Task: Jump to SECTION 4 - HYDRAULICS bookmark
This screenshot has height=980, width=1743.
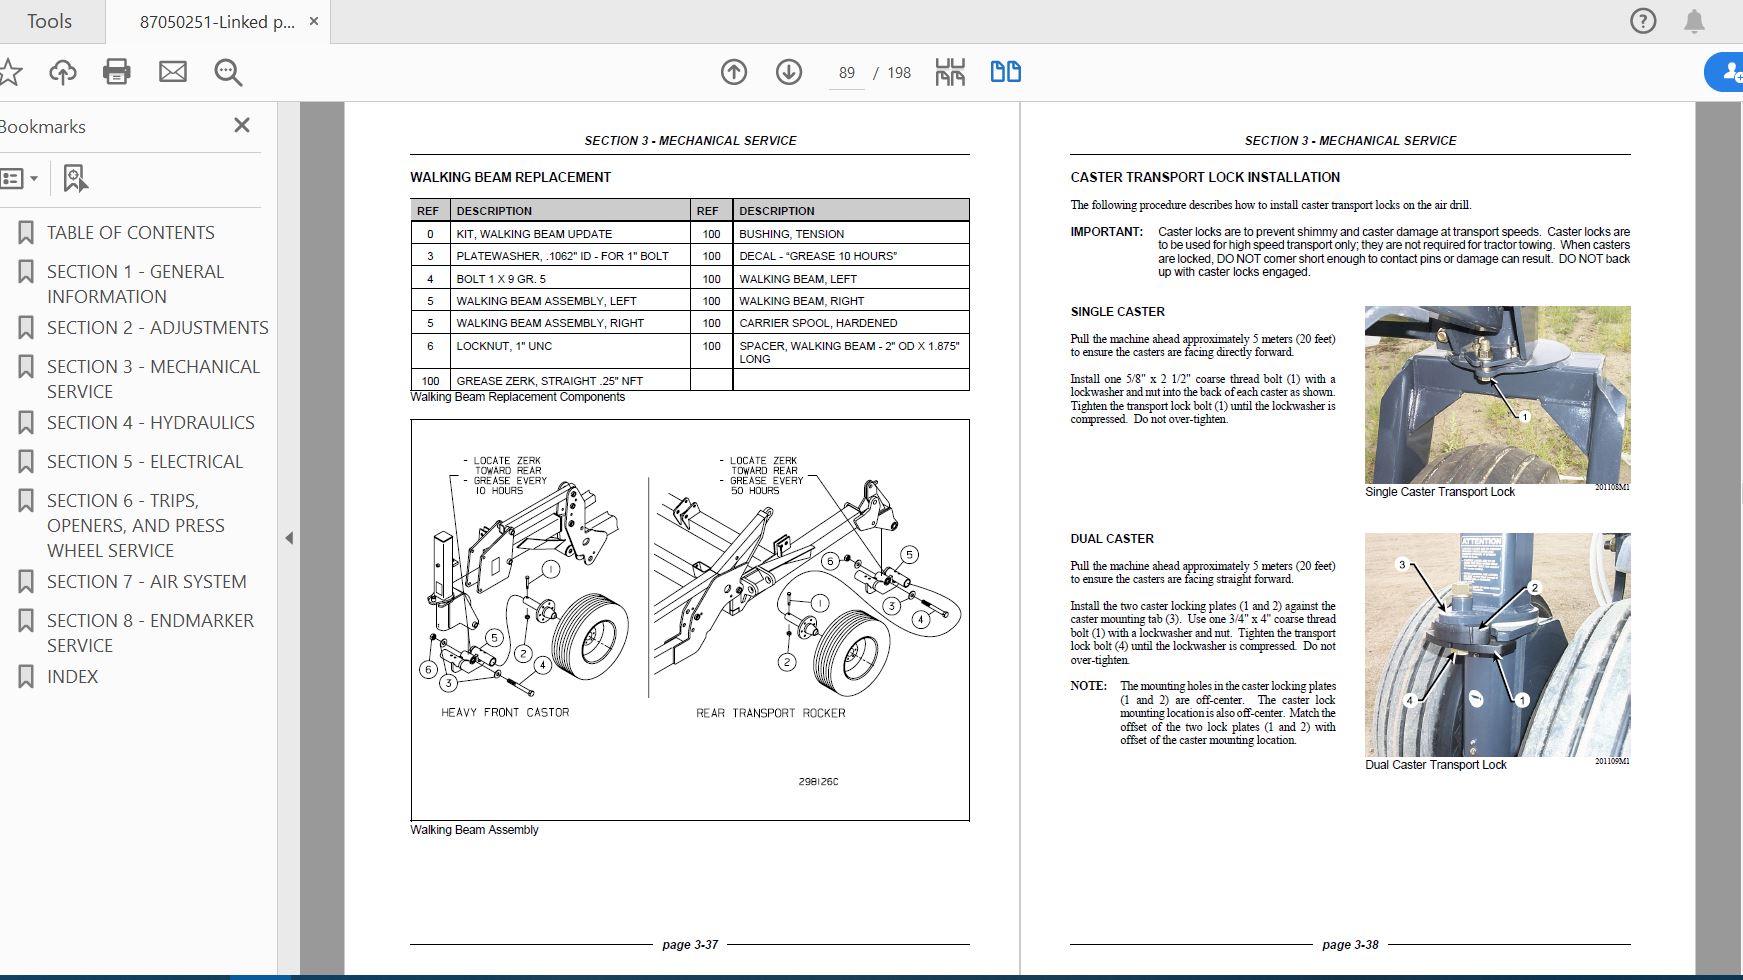Action: tap(149, 422)
